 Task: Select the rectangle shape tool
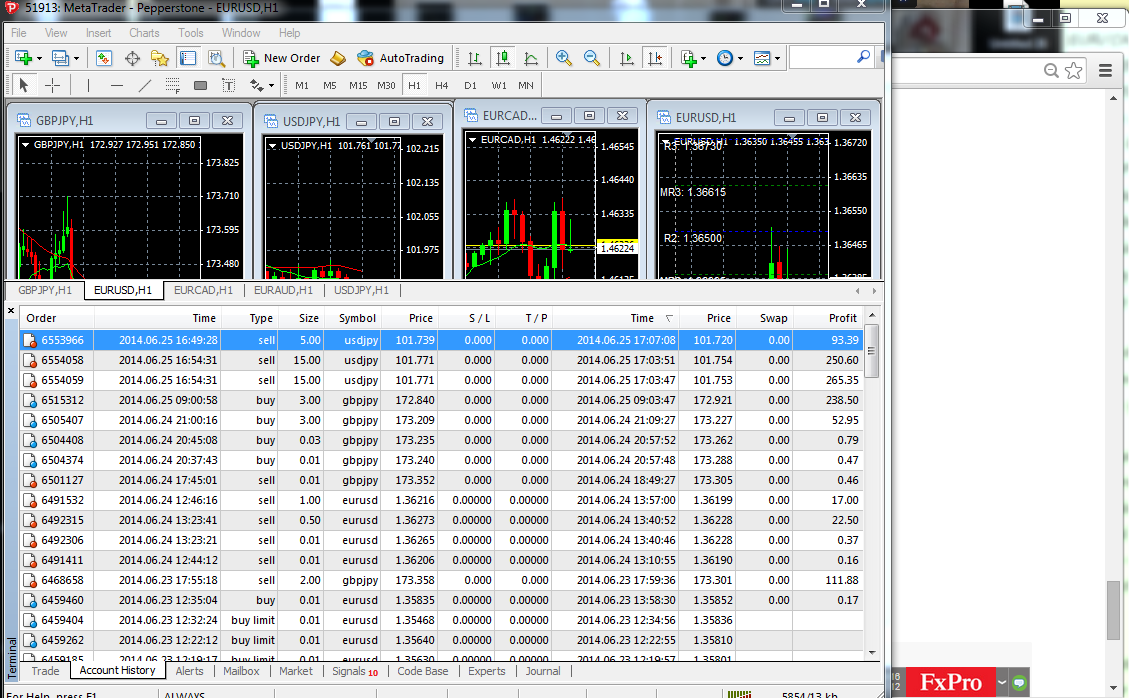click(201, 86)
